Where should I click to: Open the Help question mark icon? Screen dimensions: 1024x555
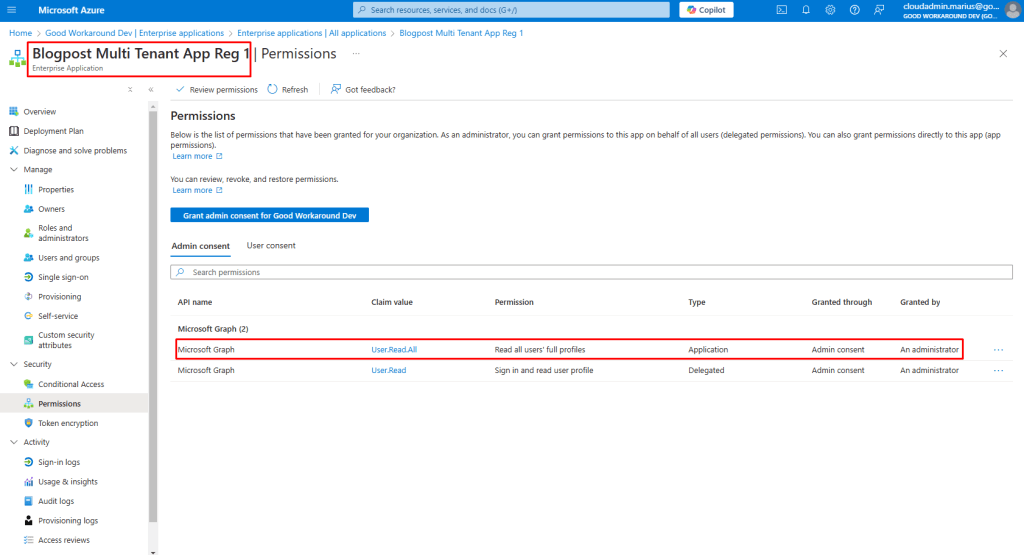tap(854, 10)
